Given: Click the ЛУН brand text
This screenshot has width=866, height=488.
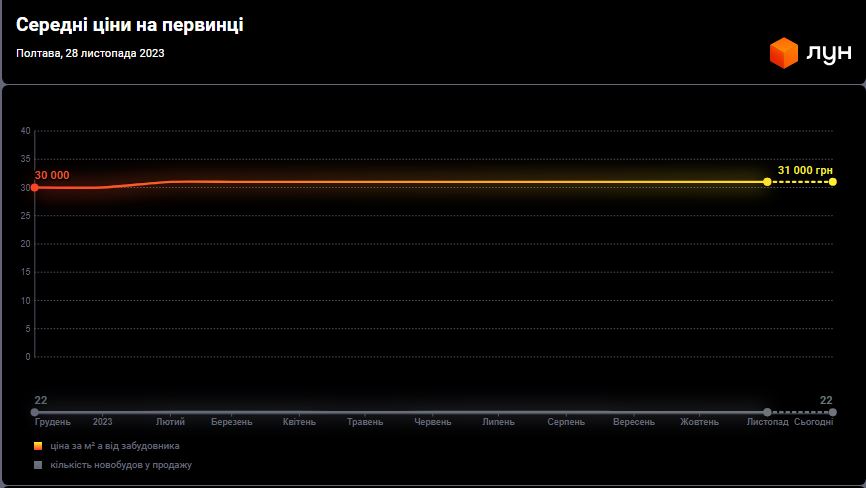Looking at the screenshot, I should click(829, 54).
